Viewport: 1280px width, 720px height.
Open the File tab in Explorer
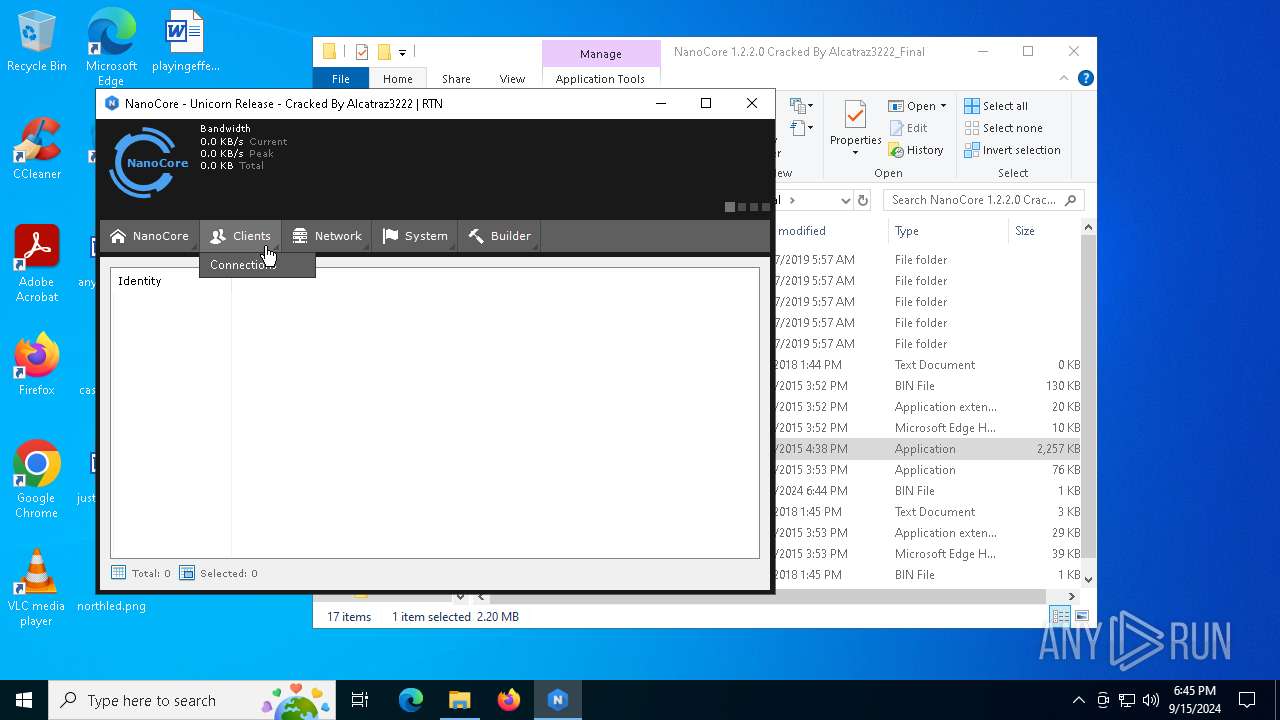[341, 79]
